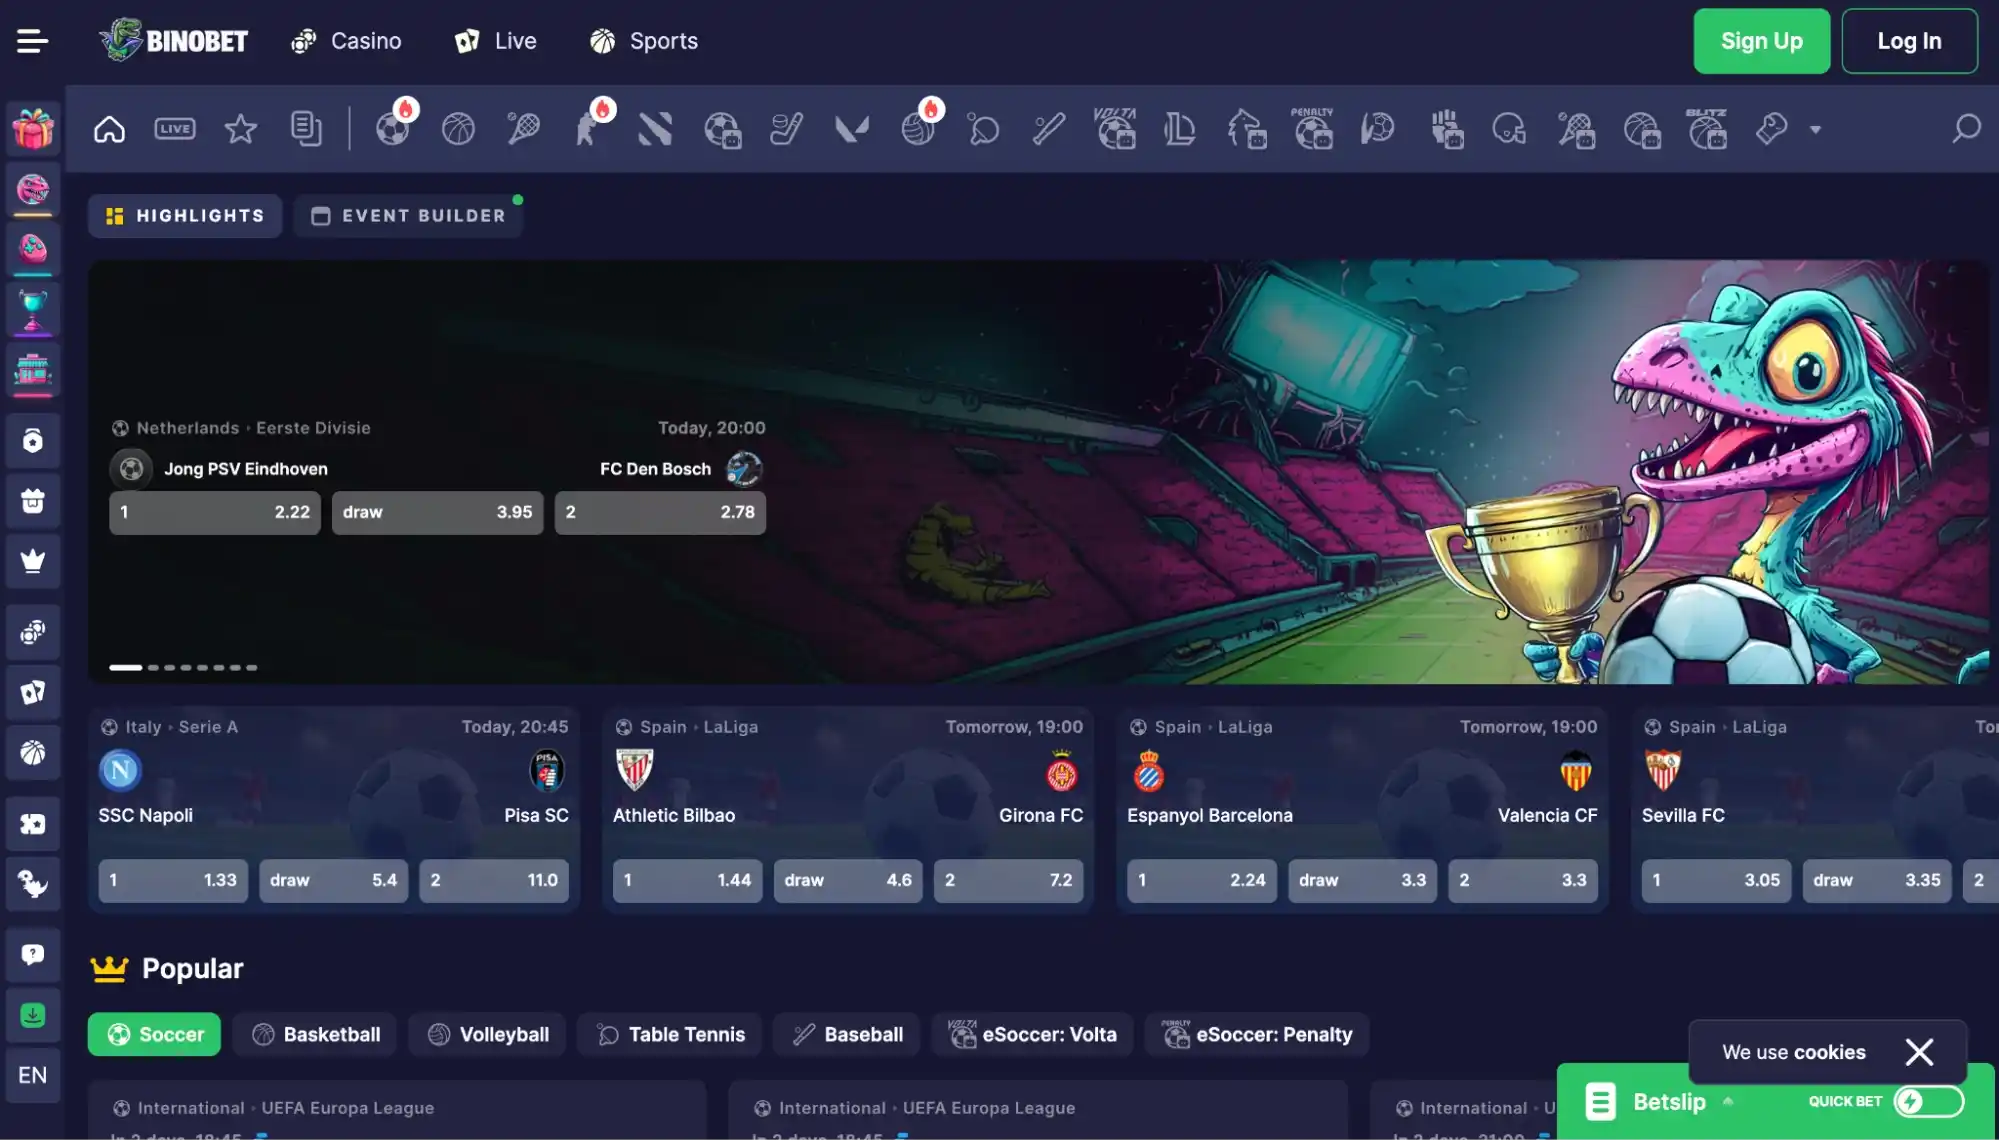Open the basketball sport icon

pos(458,129)
